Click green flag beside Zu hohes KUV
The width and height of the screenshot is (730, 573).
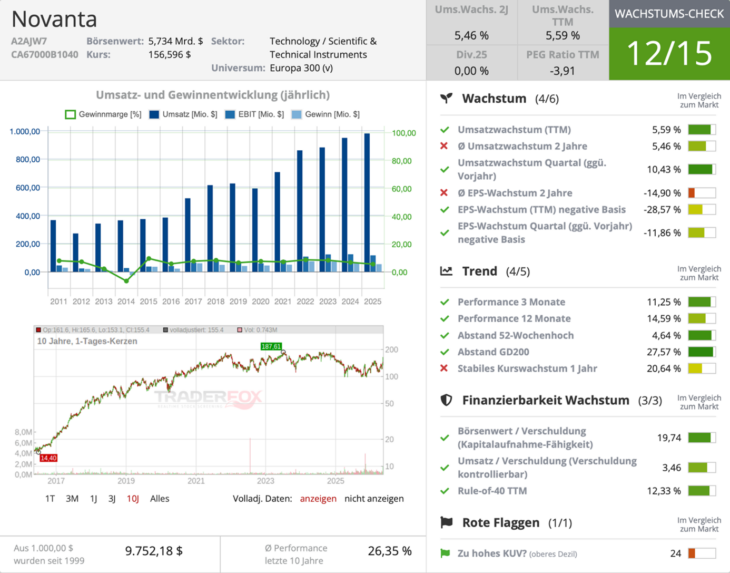(x=445, y=553)
